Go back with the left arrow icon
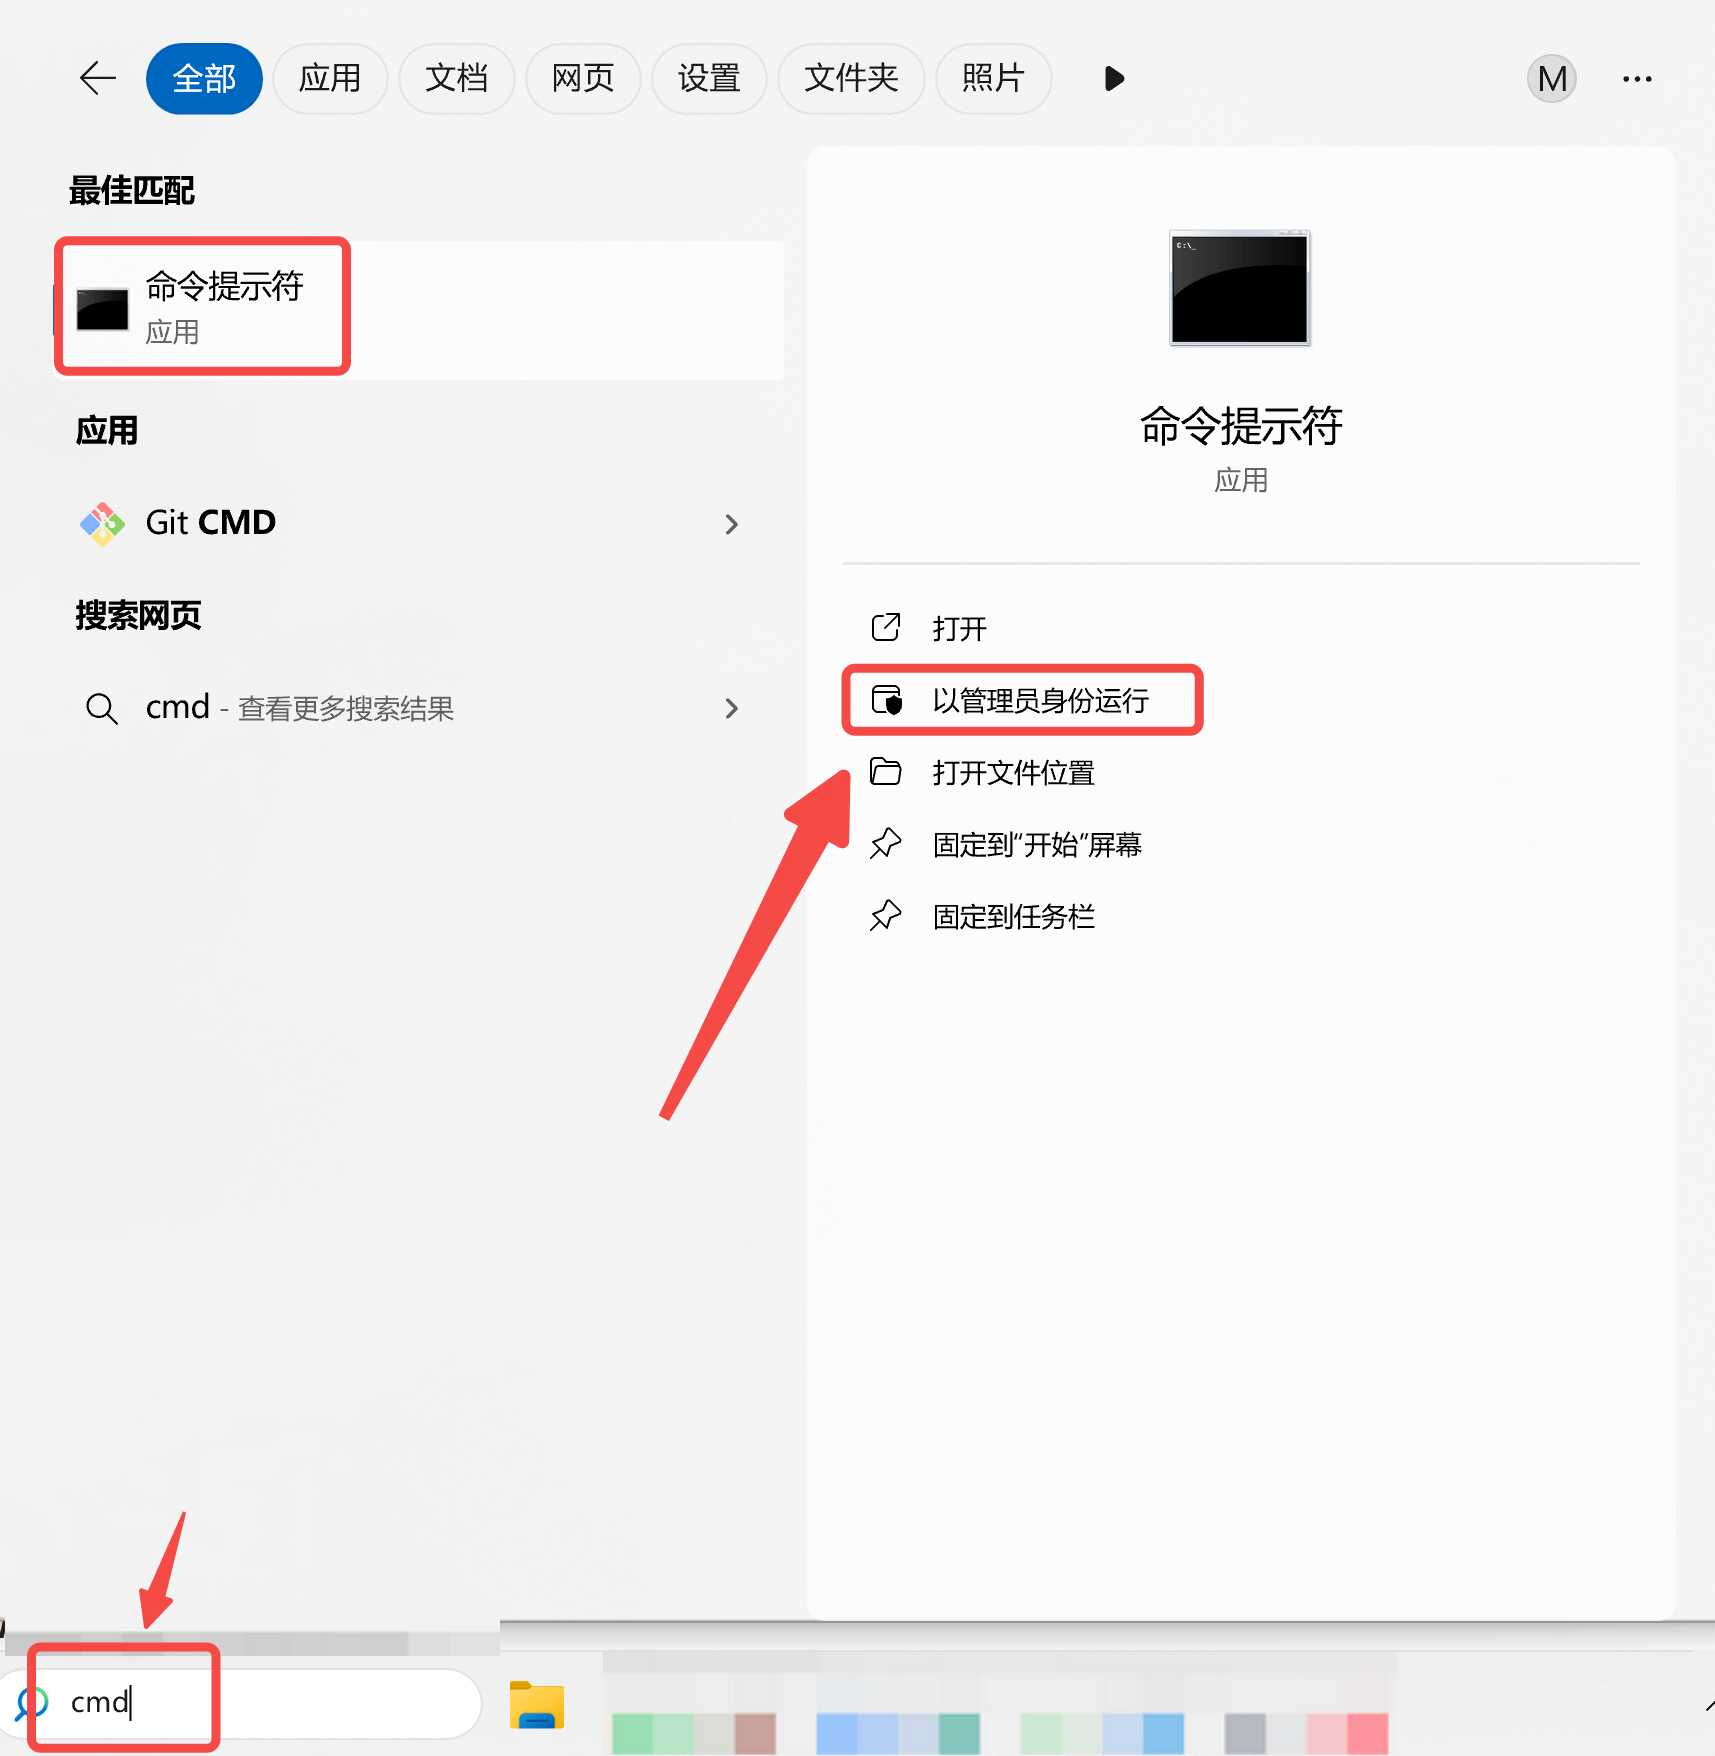The height and width of the screenshot is (1756, 1715). (x=98, y=78)
